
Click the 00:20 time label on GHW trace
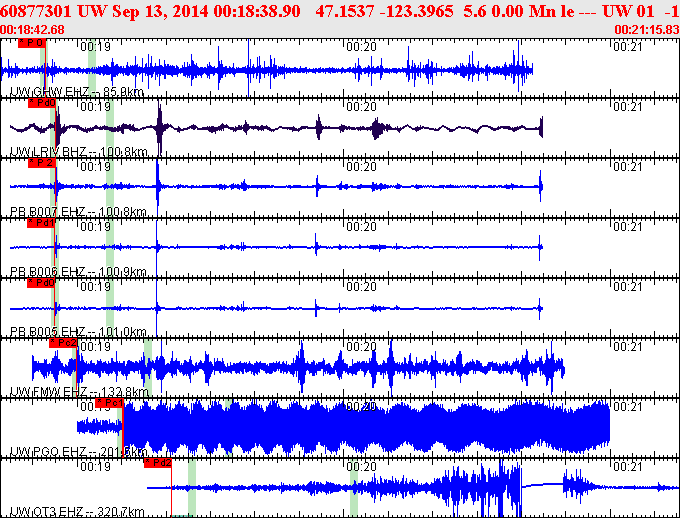tap(361, 46)
